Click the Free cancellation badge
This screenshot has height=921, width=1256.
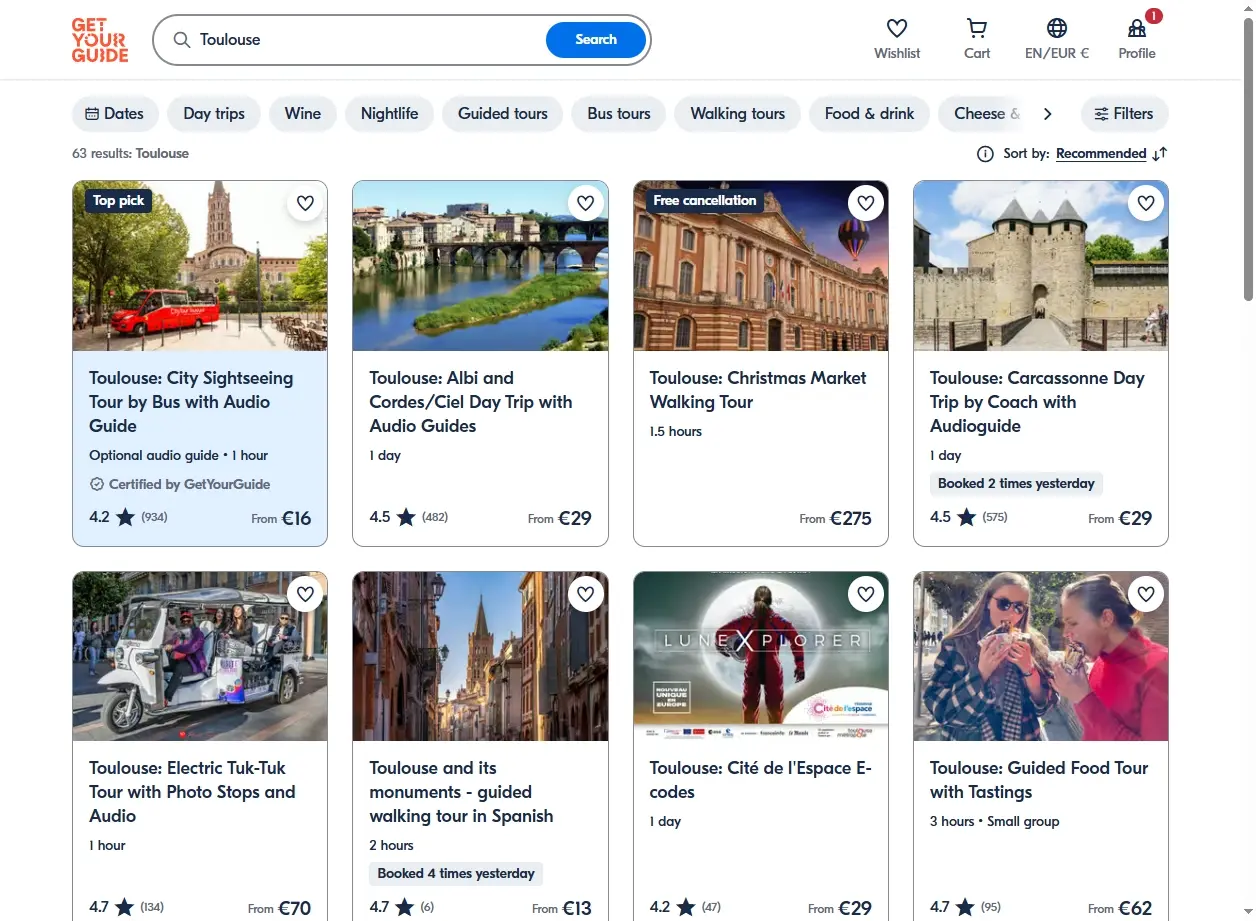coord(705,201)
